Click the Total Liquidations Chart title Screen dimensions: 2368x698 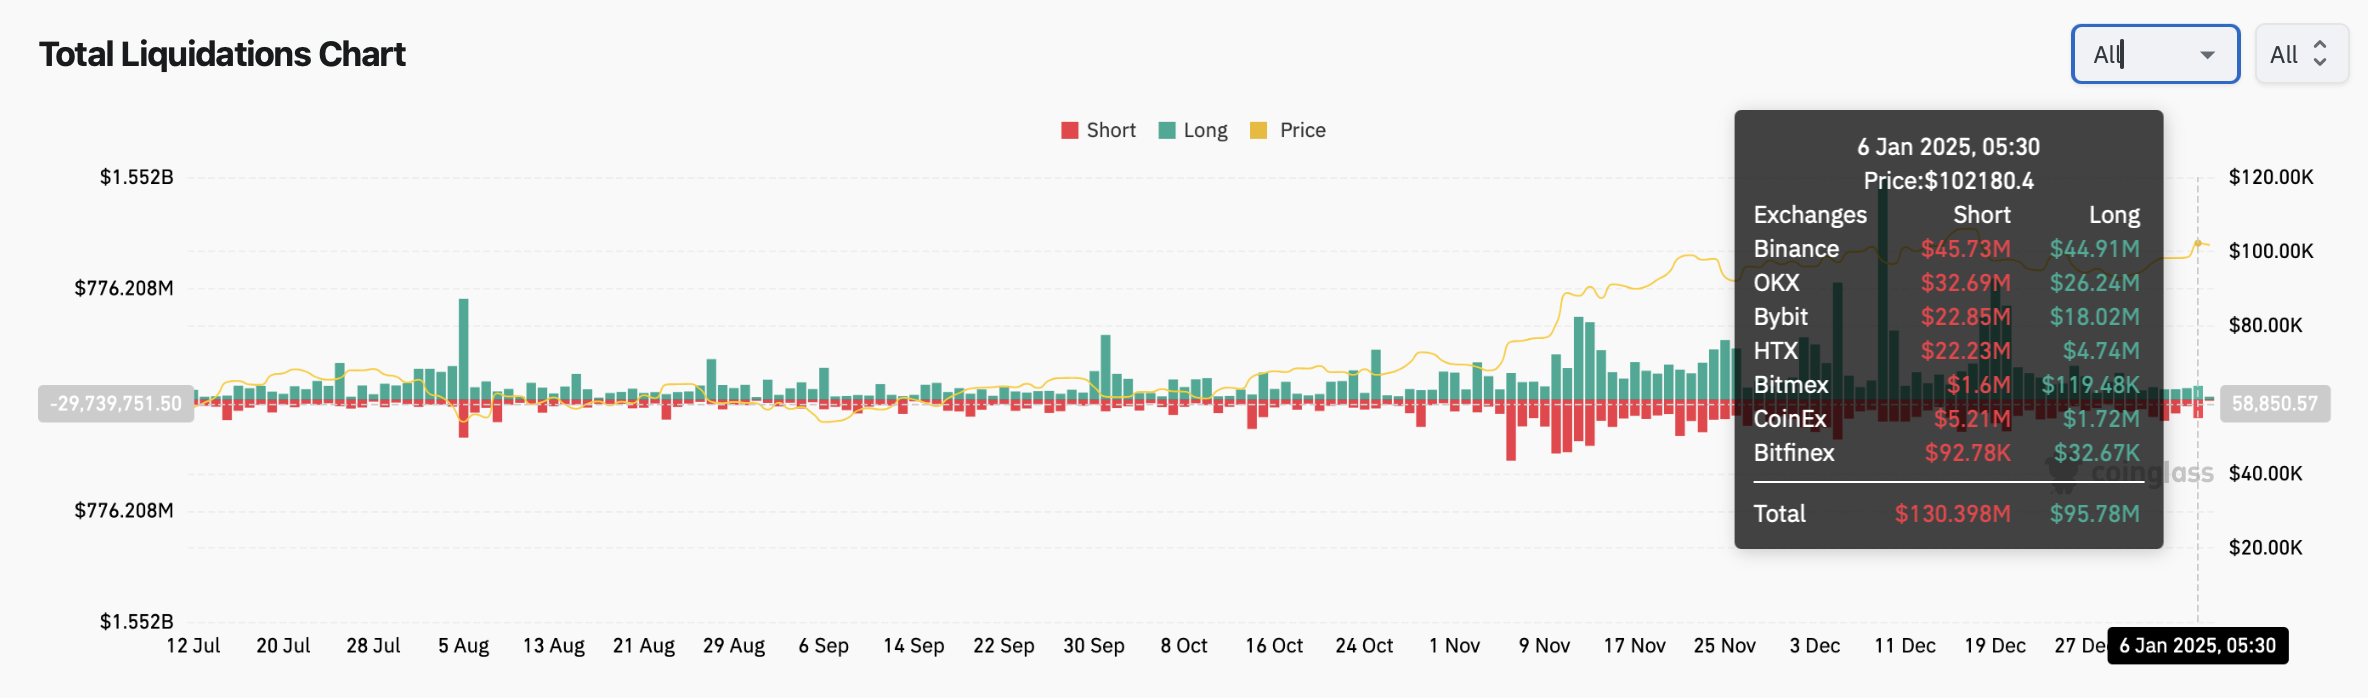(x=222, y=54)
